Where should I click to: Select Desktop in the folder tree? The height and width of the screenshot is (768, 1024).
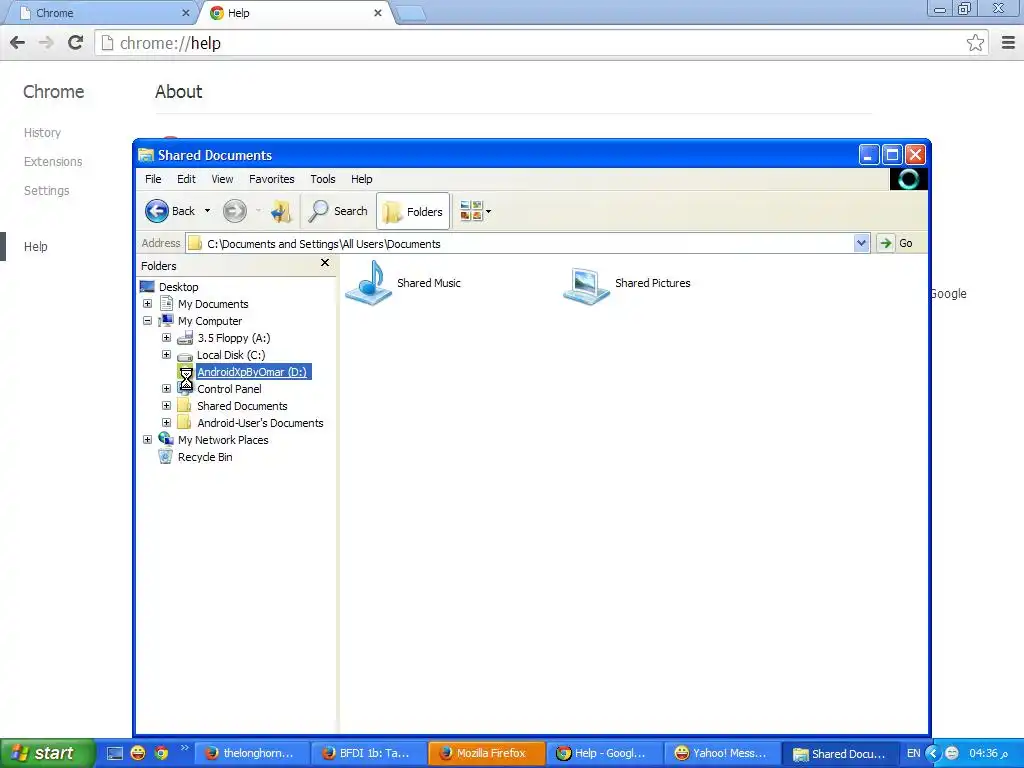(x=179, y=287)
